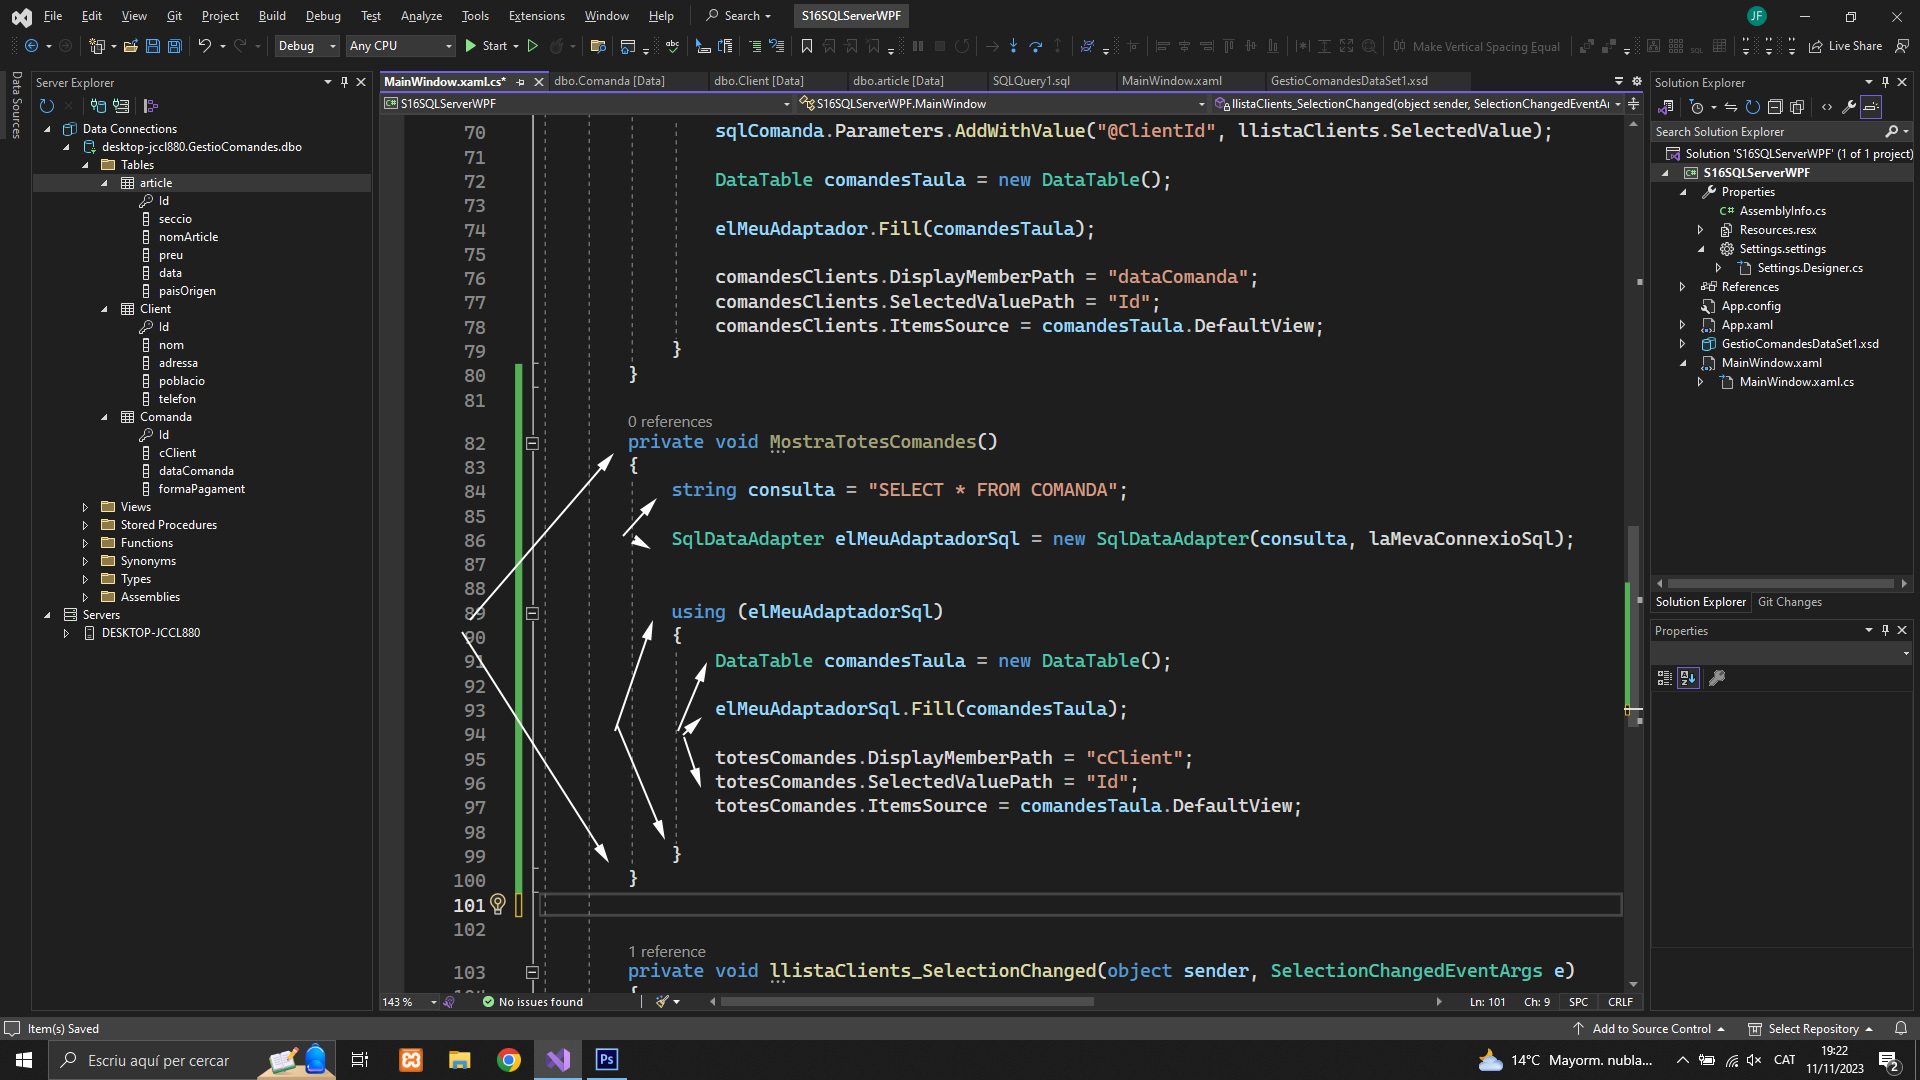The height and width of the screenshot is (1080, 1920).
Task: Click Show All Files icon
Action: pyautogui.click(x=1797, y=107)
